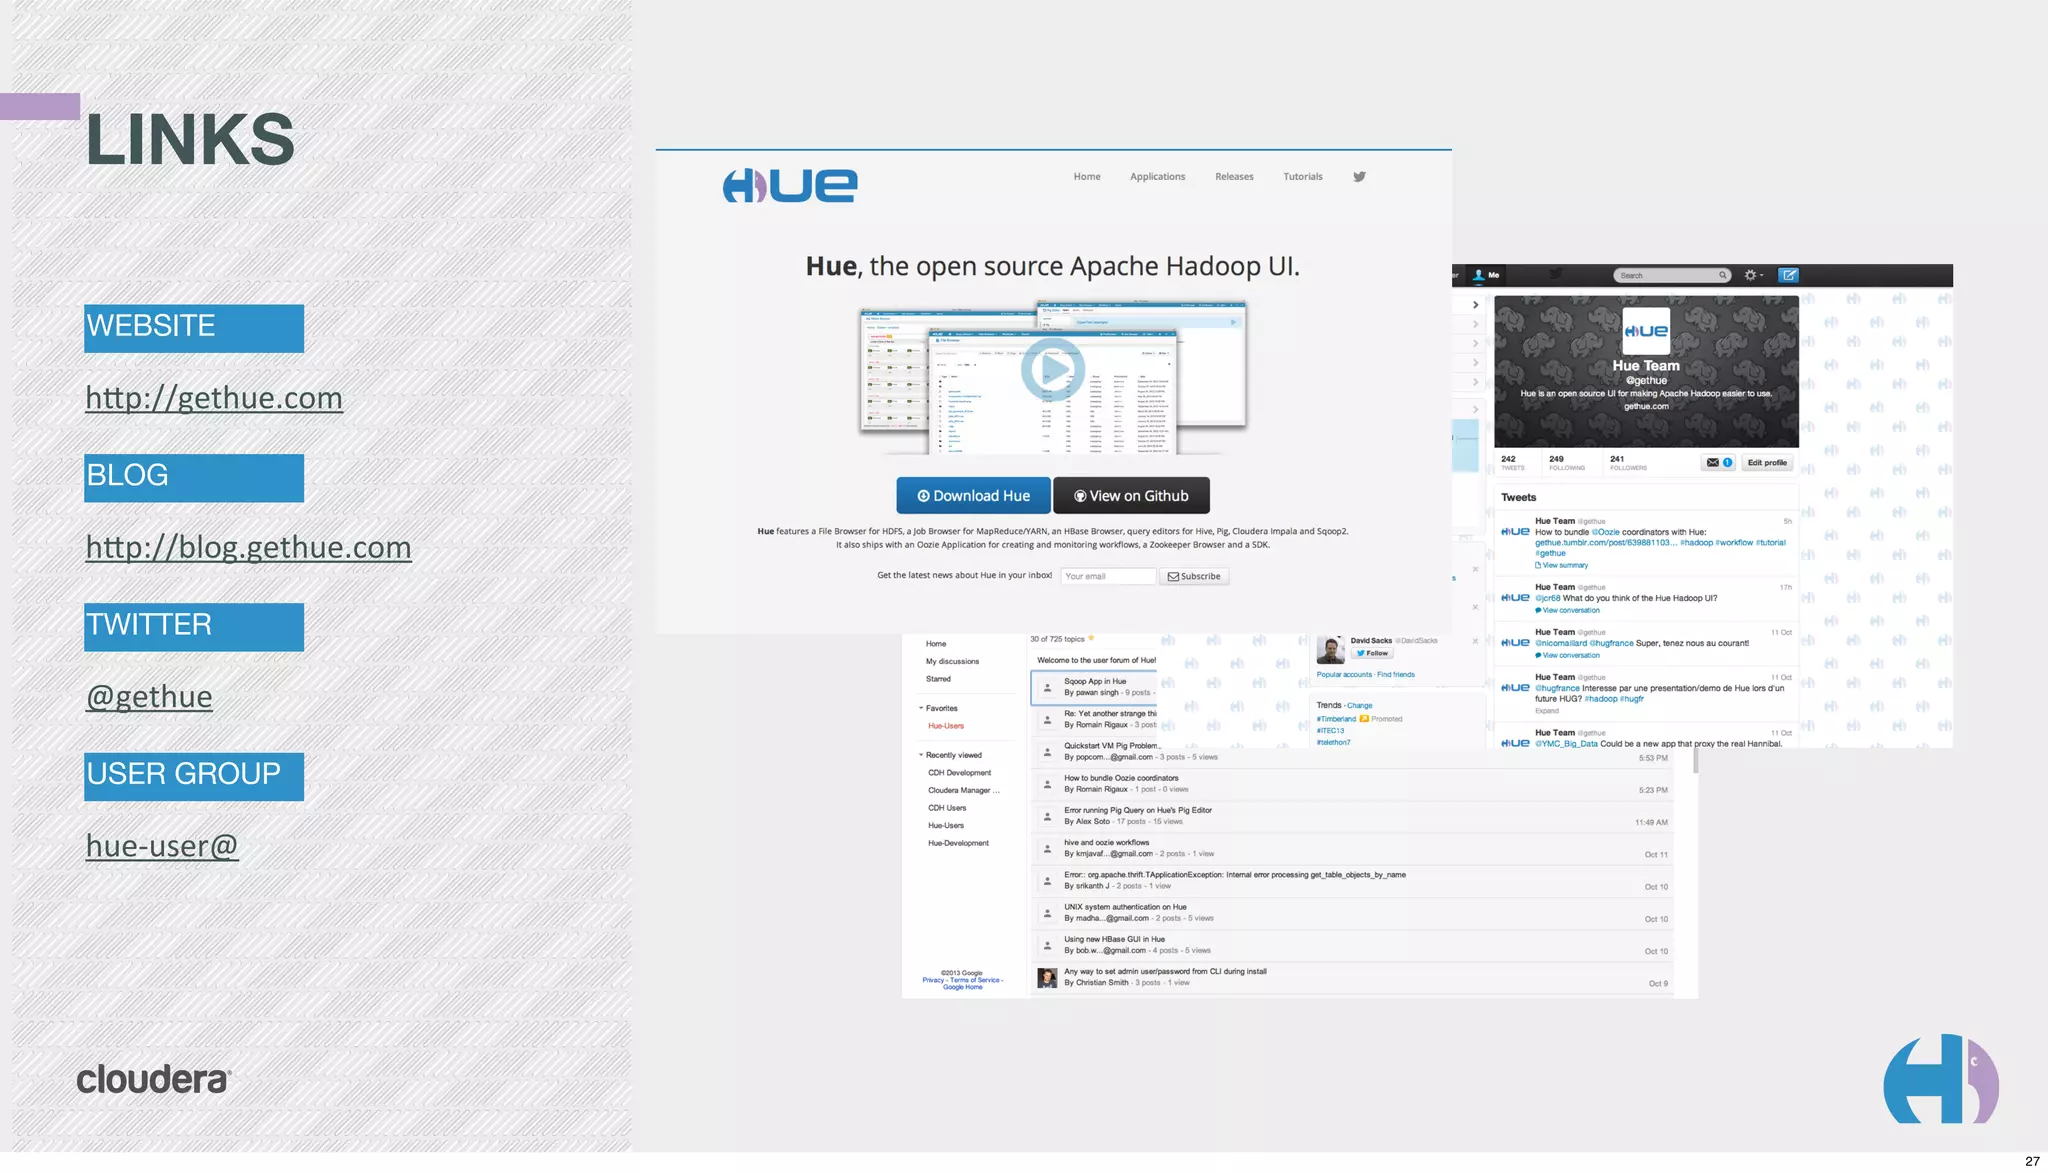Star the 30 of 725 topics group

(1091, 638)
